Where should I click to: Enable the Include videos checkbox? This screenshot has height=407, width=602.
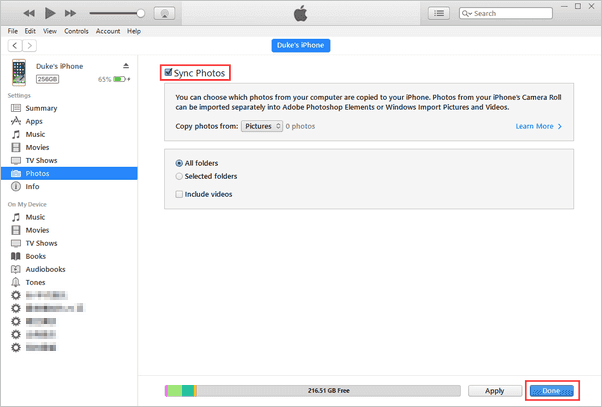[179, 194]
